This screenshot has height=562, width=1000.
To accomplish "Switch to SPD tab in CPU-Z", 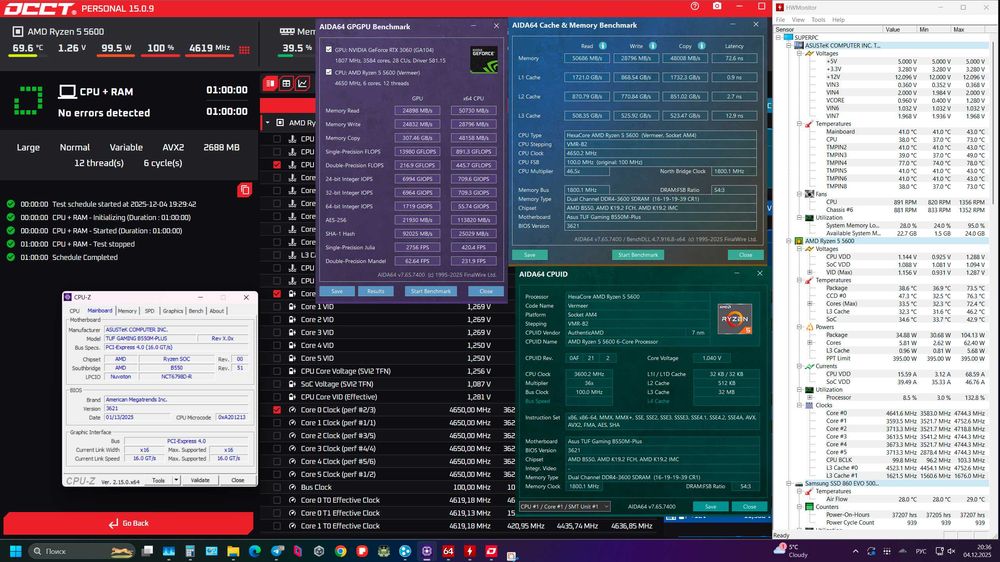I will click(x=149, y=311).
